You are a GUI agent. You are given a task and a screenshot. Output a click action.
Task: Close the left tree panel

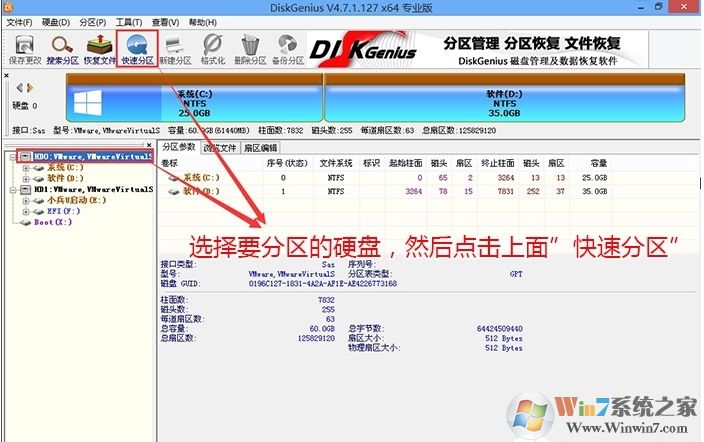tap(150, 145)
